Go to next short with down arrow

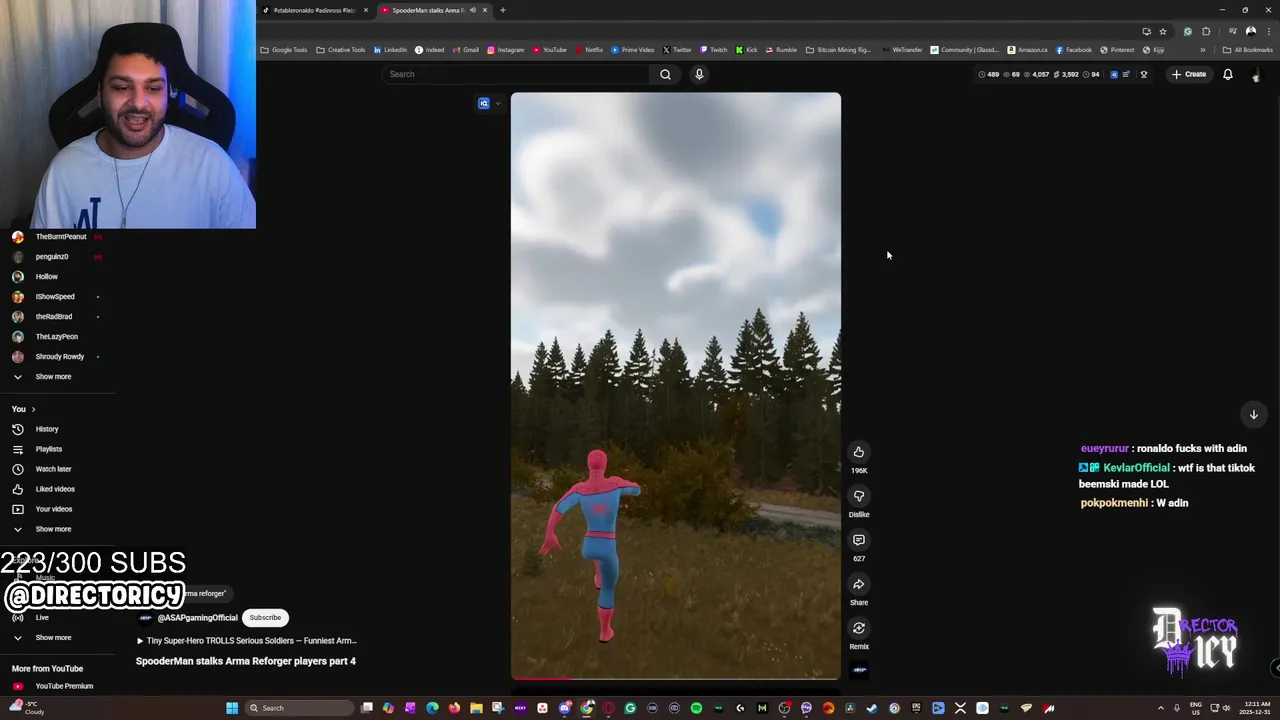1253,414
